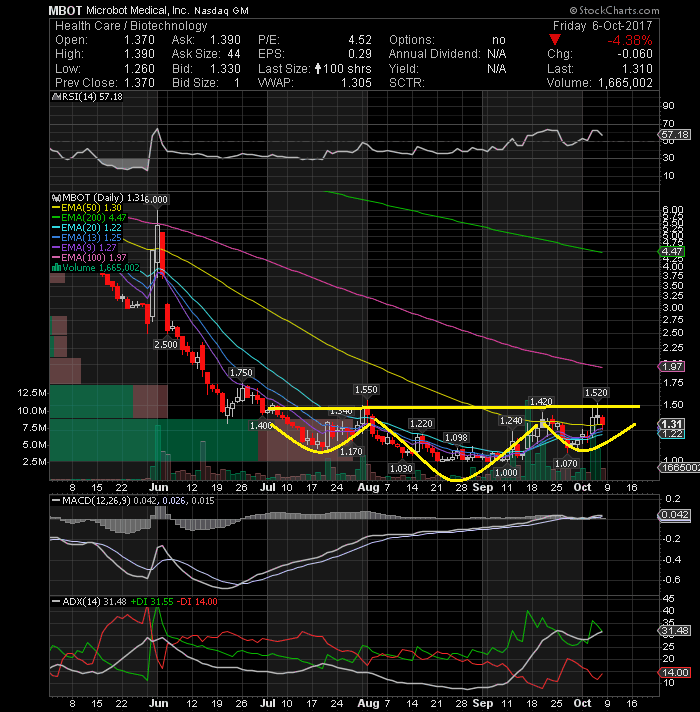The height and width of the screenshot is (712, 700).
Task: Click the red down-triangle change indicator
Action: (554, 40)
